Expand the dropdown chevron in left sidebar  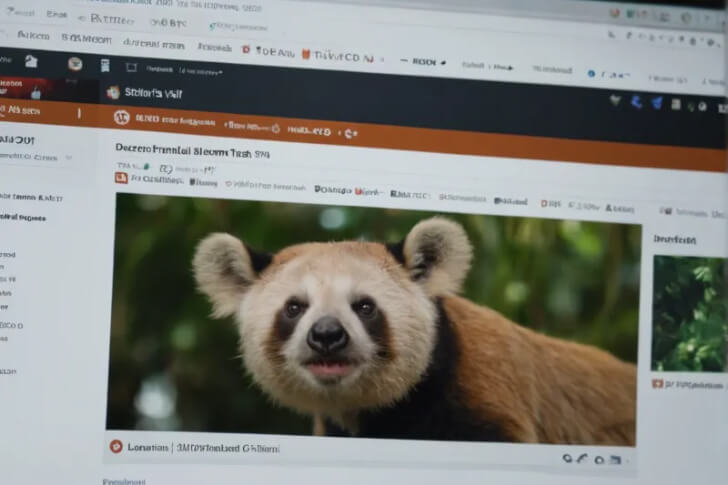click(68, 157)
